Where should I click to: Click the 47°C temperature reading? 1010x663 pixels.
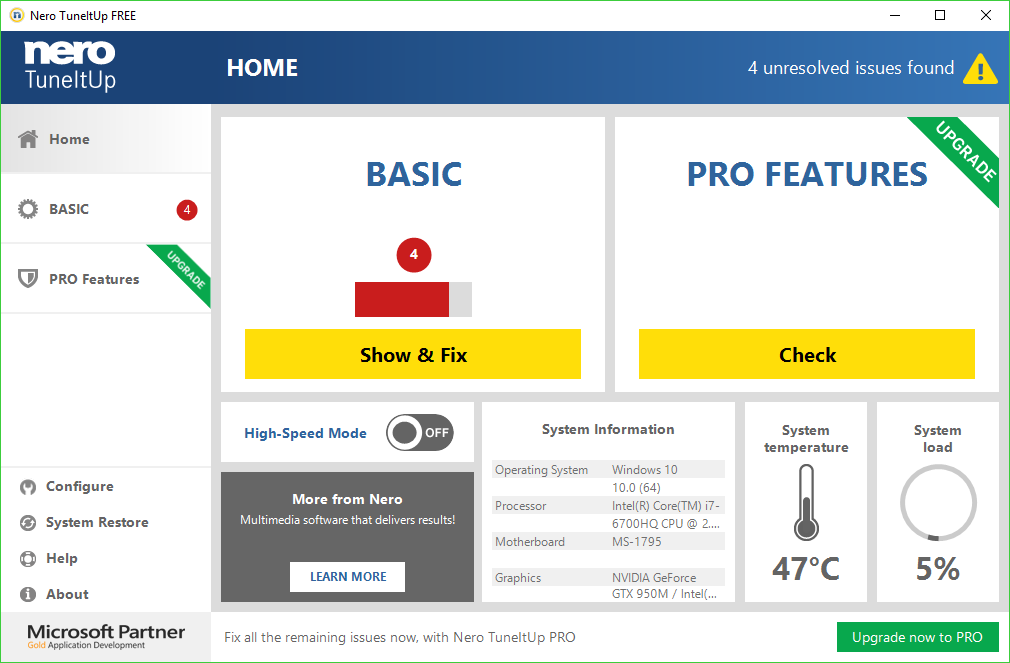[x=806, y=569]
